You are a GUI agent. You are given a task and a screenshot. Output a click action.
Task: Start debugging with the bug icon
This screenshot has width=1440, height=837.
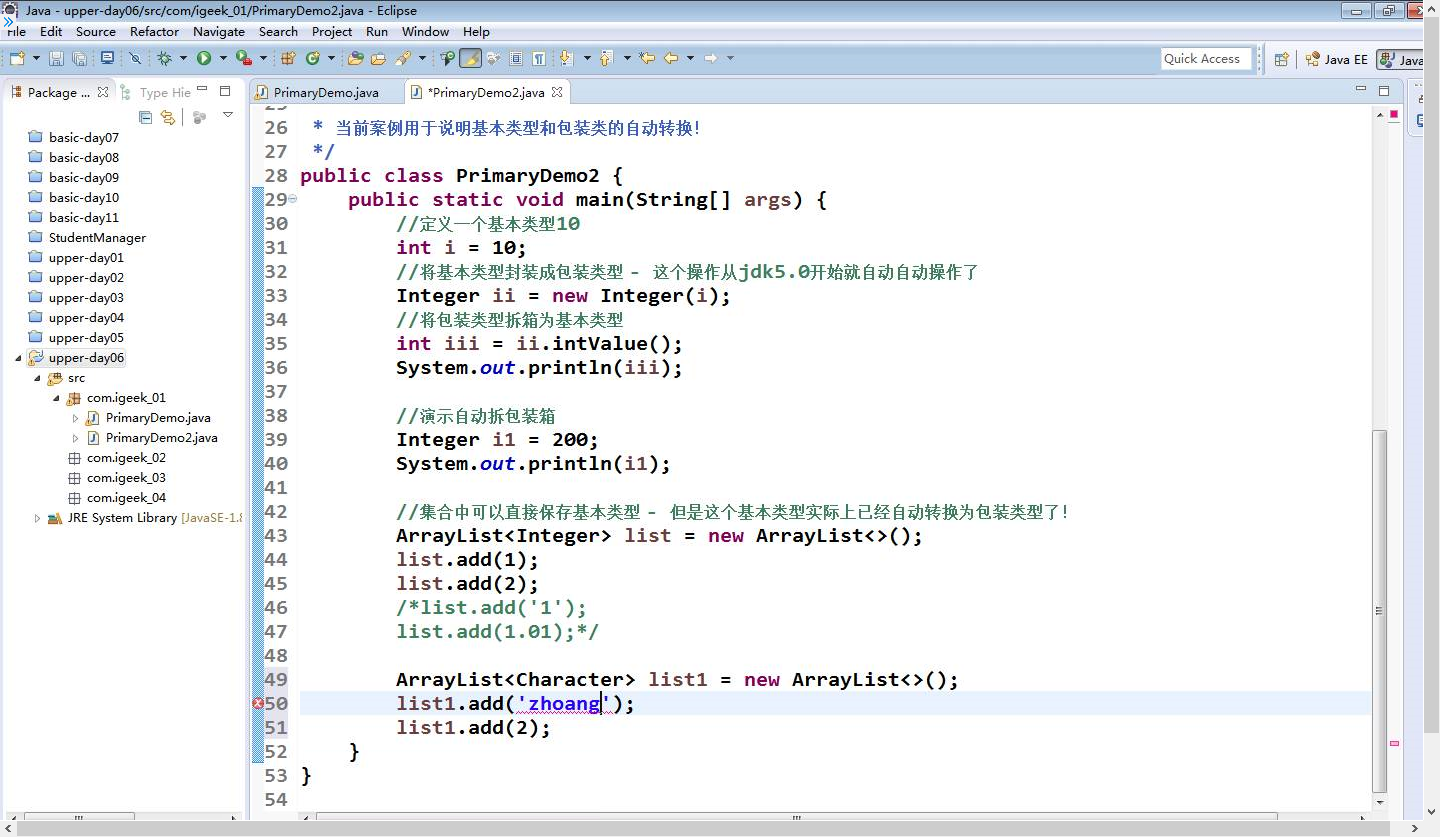coord(164,58)
